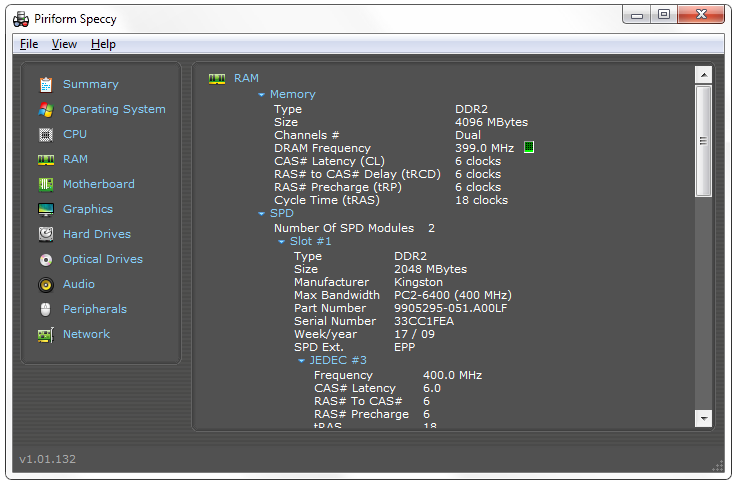
Task: Open the File menu
Action: coord(29,44)
